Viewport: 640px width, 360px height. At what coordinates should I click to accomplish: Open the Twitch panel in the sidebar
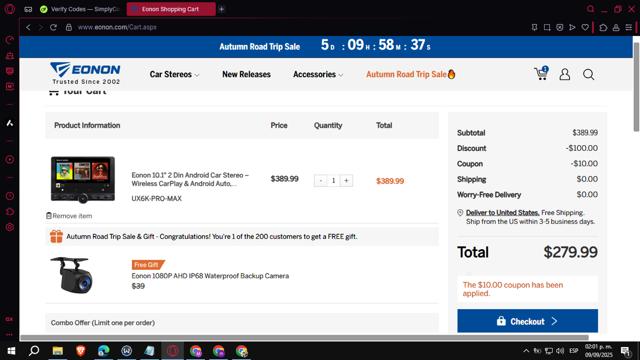click(10, 71)
